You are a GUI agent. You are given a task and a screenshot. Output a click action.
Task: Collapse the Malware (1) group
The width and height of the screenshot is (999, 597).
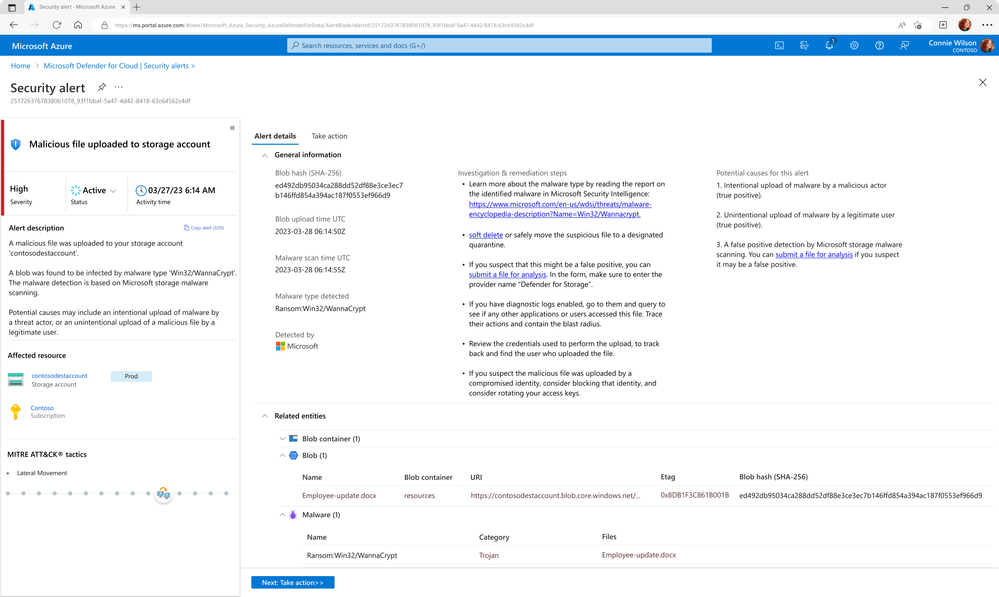click(282, 515)
